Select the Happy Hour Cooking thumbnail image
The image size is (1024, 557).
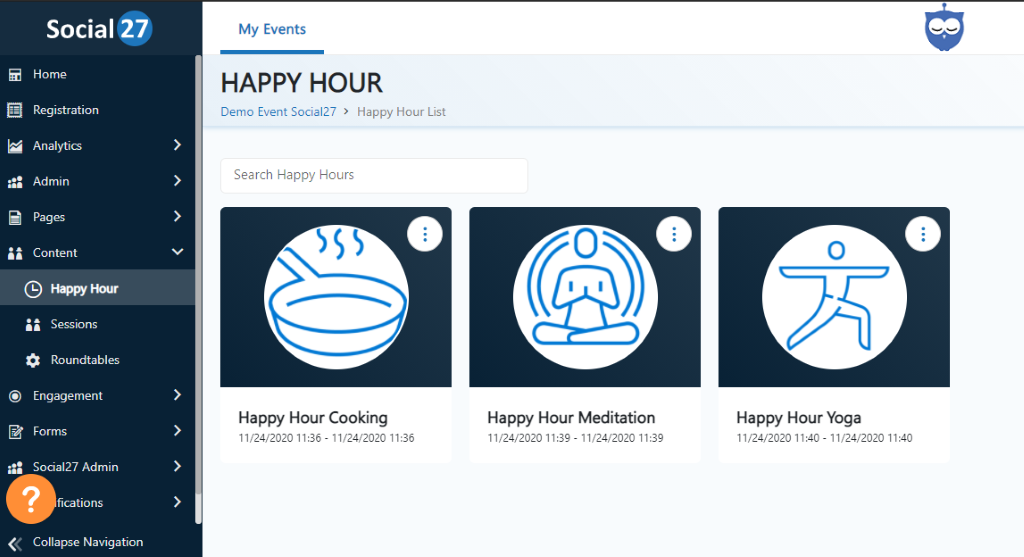(335, 297)
